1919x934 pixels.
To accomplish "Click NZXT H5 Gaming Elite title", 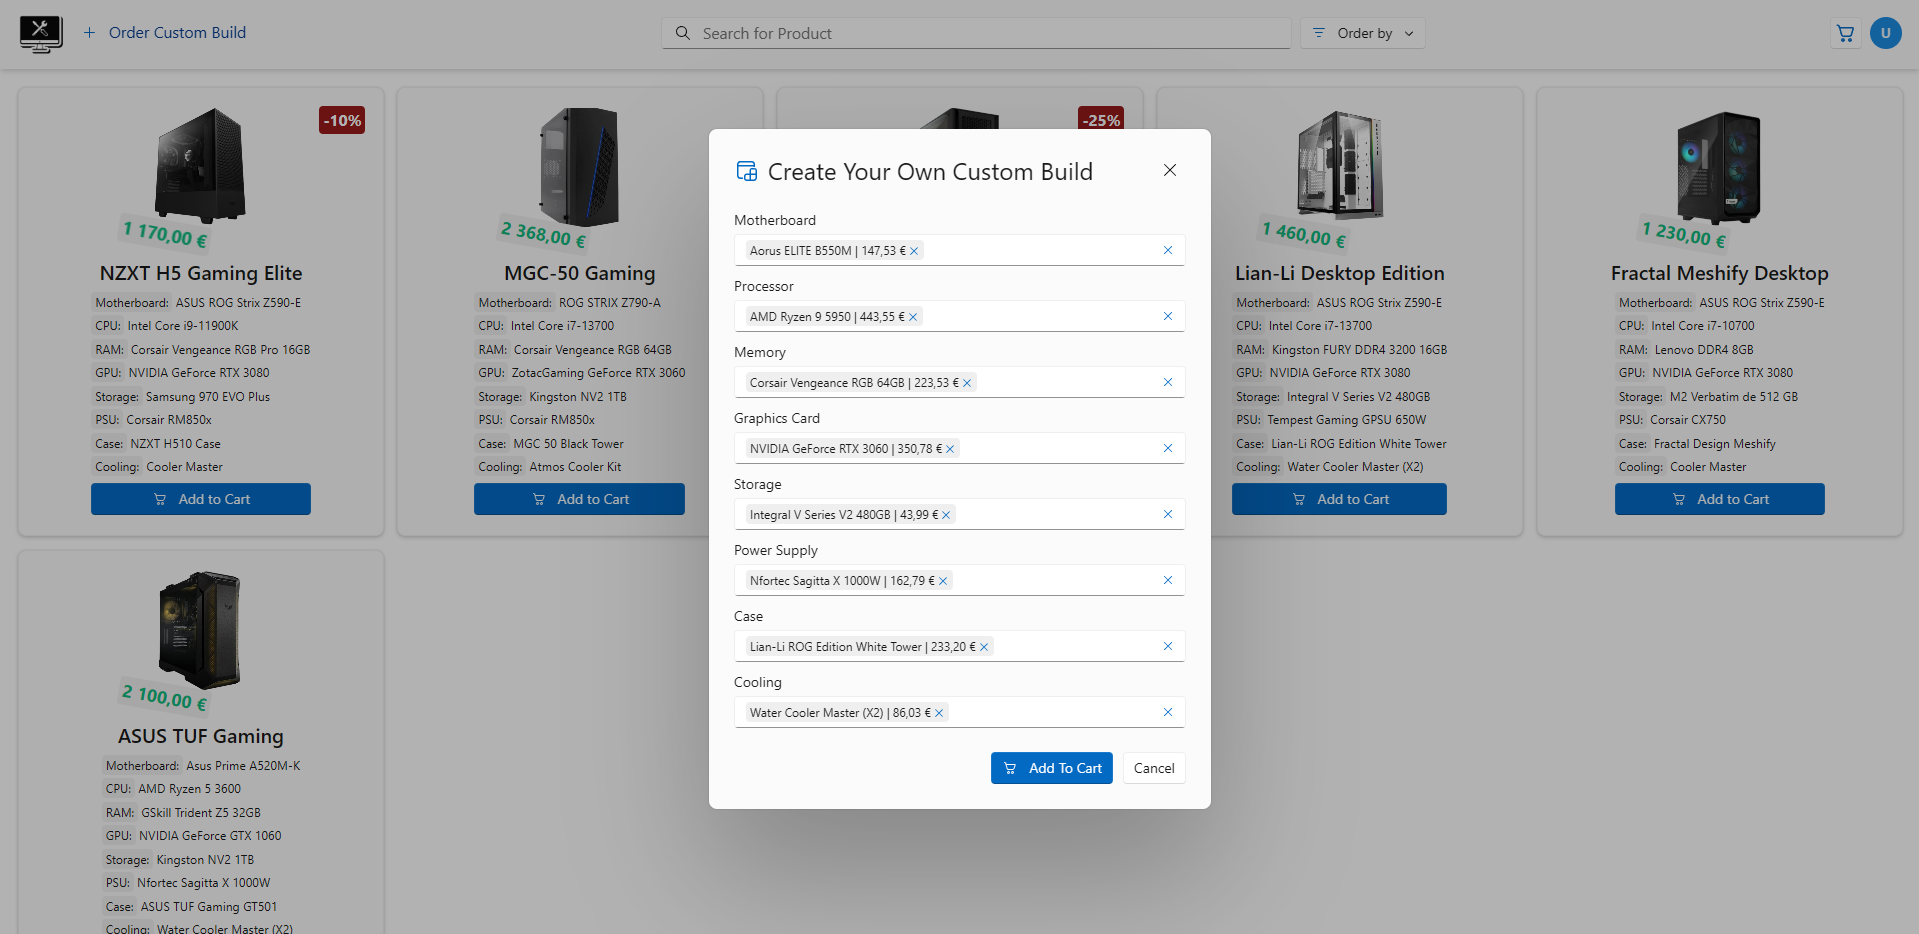I will click(x=201, y=273).
